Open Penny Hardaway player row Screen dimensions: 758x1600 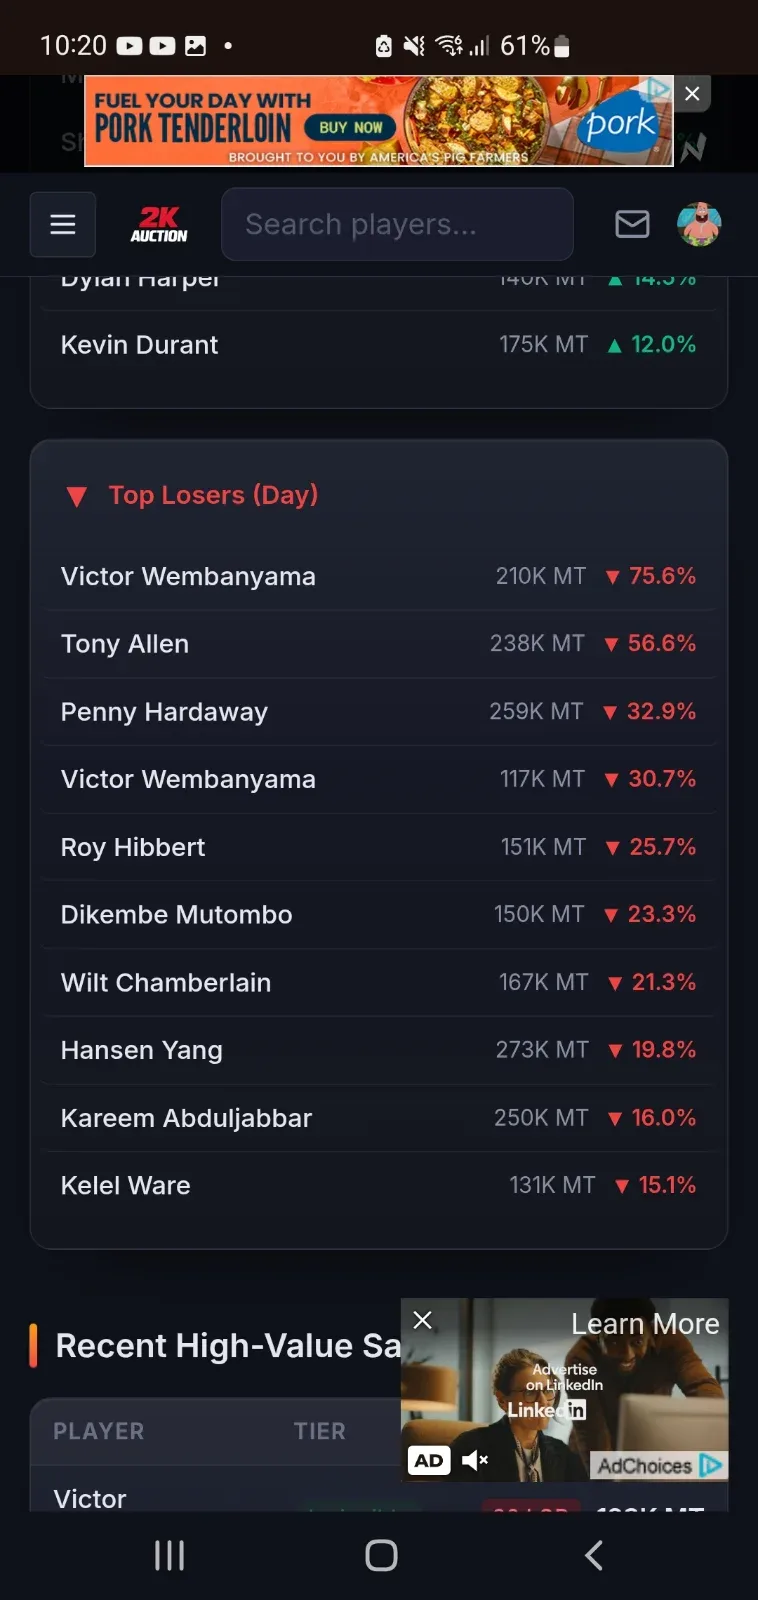click(x=379, y=712)
